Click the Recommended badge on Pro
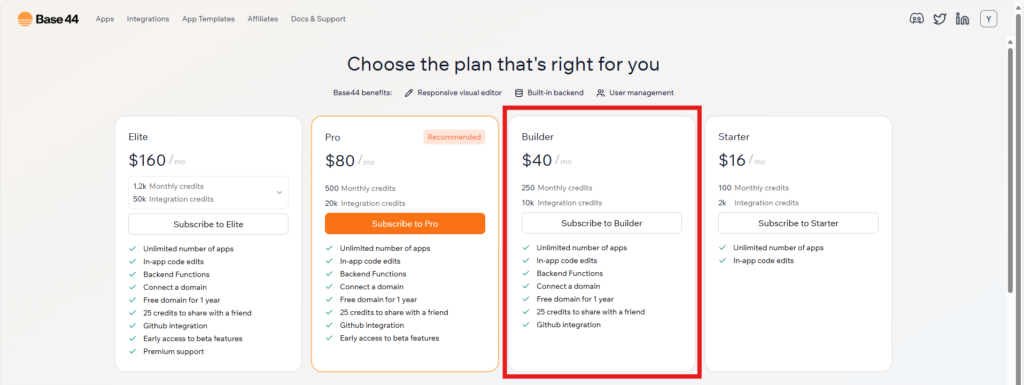Screen dimensions: 1024x385 pos(454,137)
